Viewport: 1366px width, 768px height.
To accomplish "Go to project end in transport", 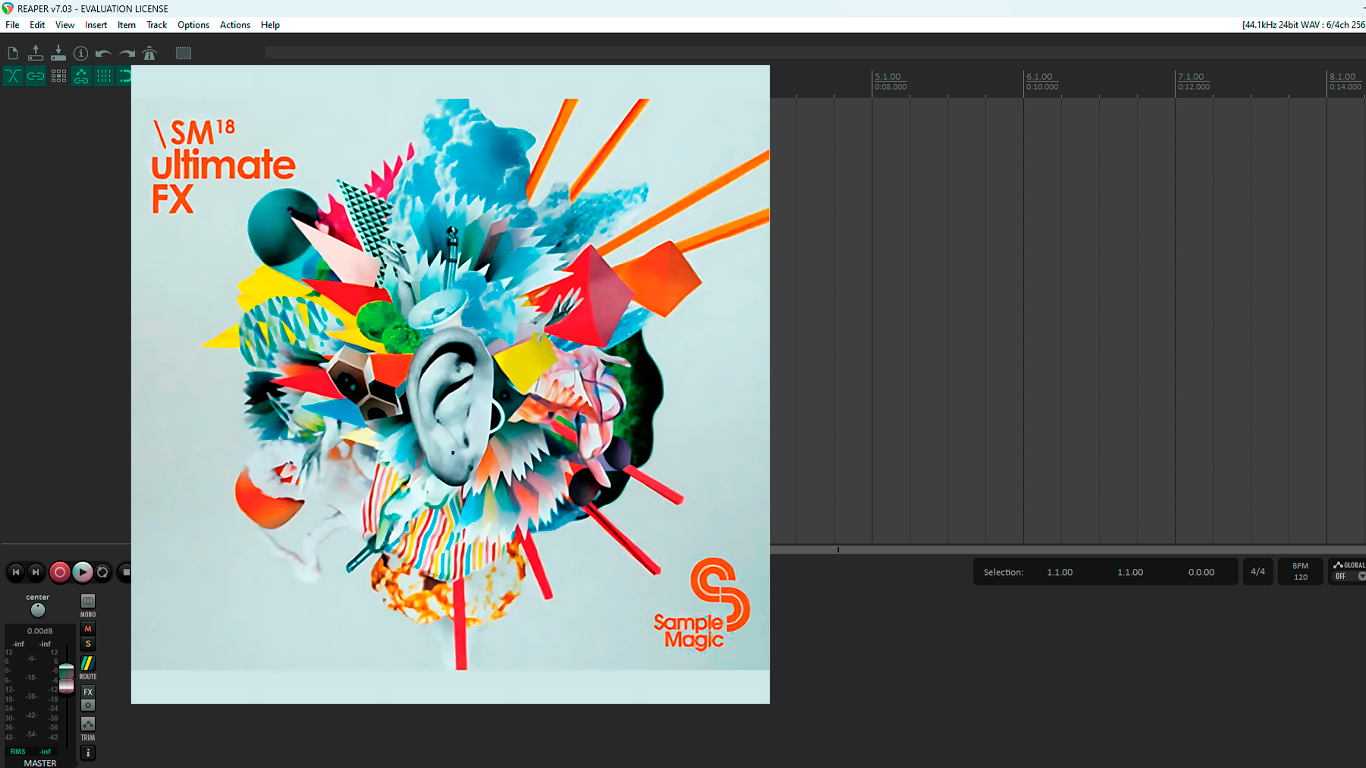I will [36, 572].
